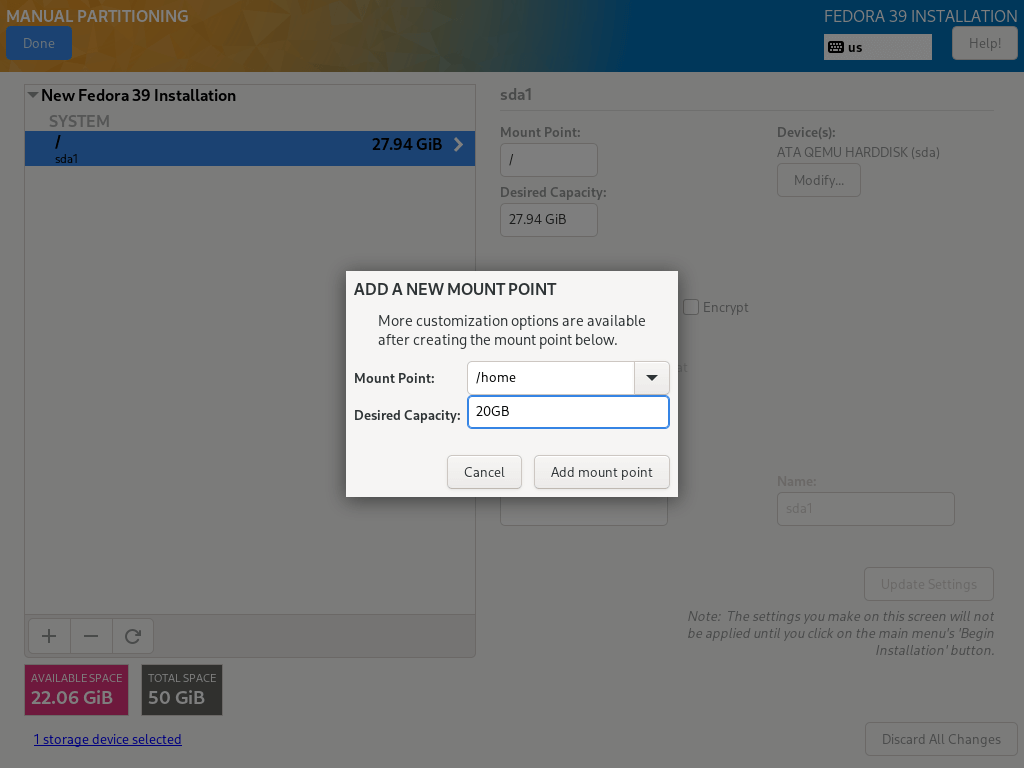Image resolution: width=1024 pixels, height=768 pixels.
Task: Click the FEDORA 39 INSTALLATION header text
Action: pyautogui.click(x=920, y=16)
